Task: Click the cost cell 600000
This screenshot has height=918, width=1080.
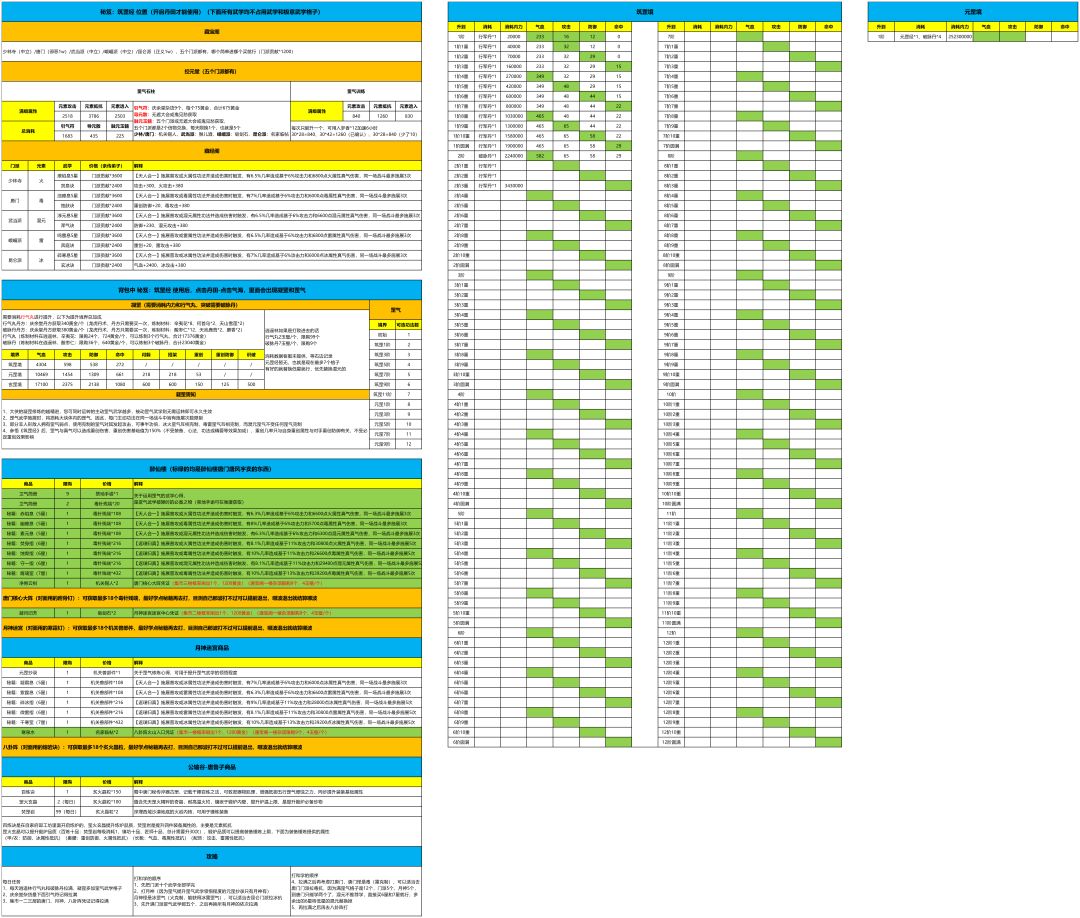Action: click(514, 96)
